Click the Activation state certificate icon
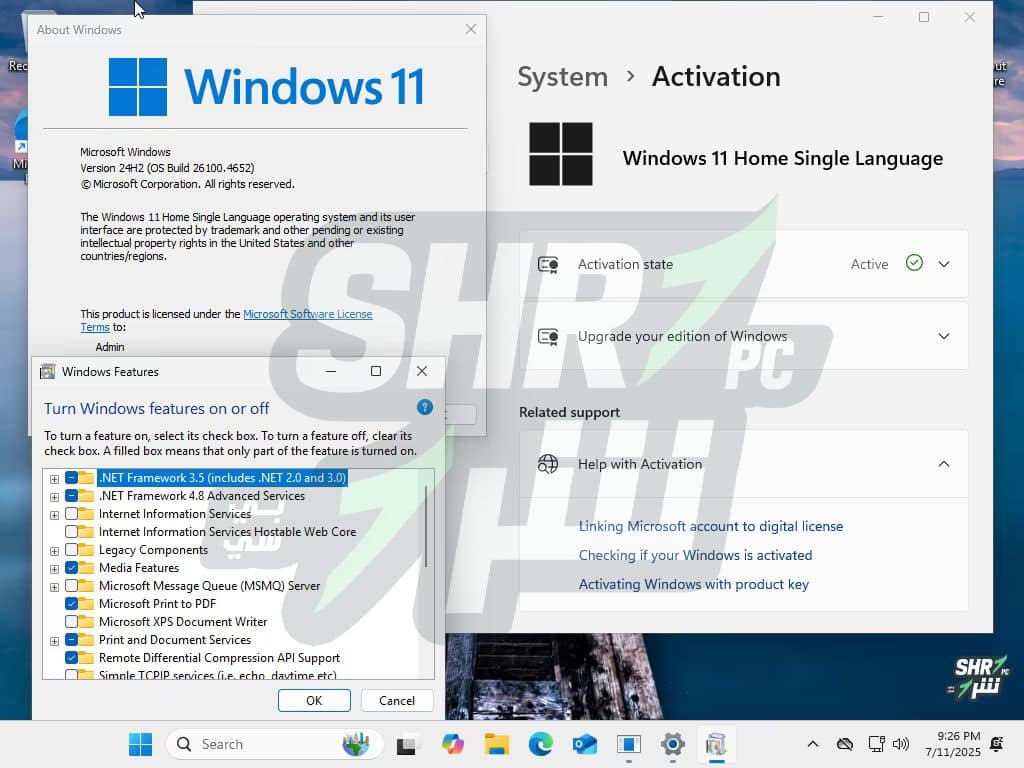The height and width of the screenshot is (768, 1024). [548, 264]
